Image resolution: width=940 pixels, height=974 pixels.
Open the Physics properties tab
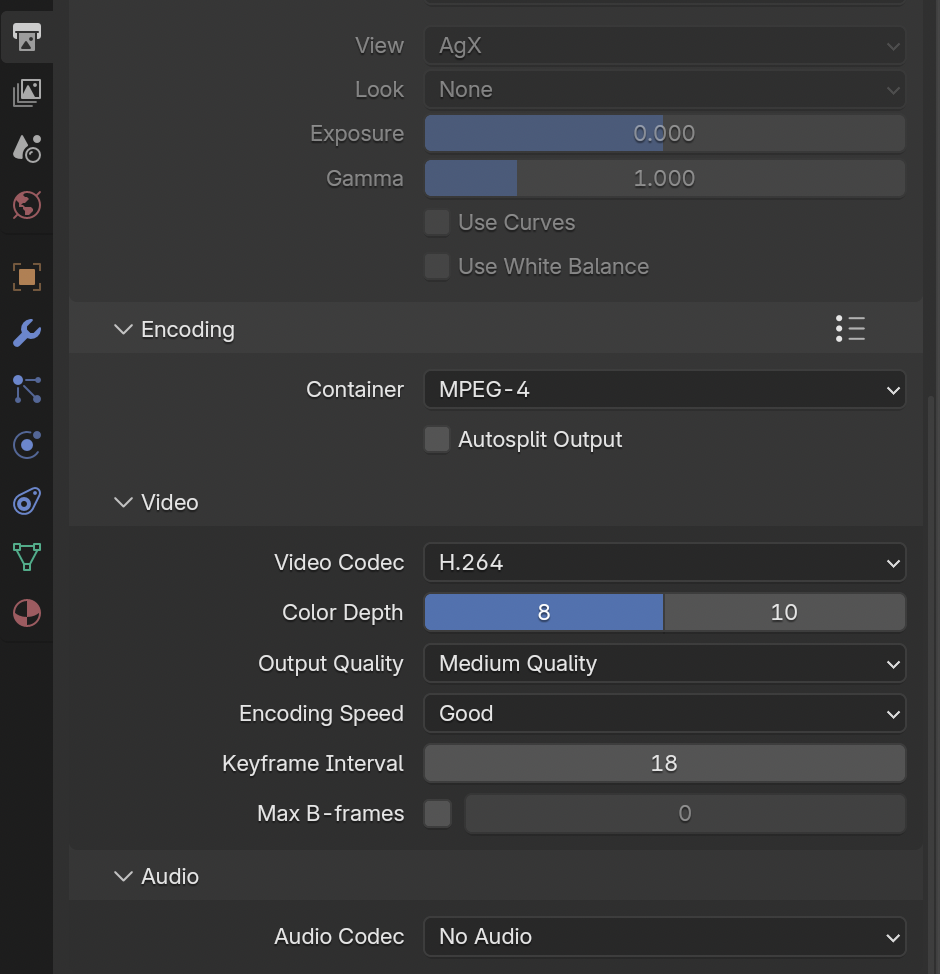[x=27, y=445]
